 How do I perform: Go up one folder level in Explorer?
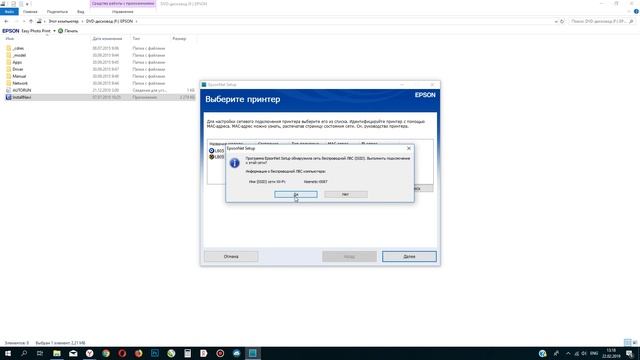(31, 21)
